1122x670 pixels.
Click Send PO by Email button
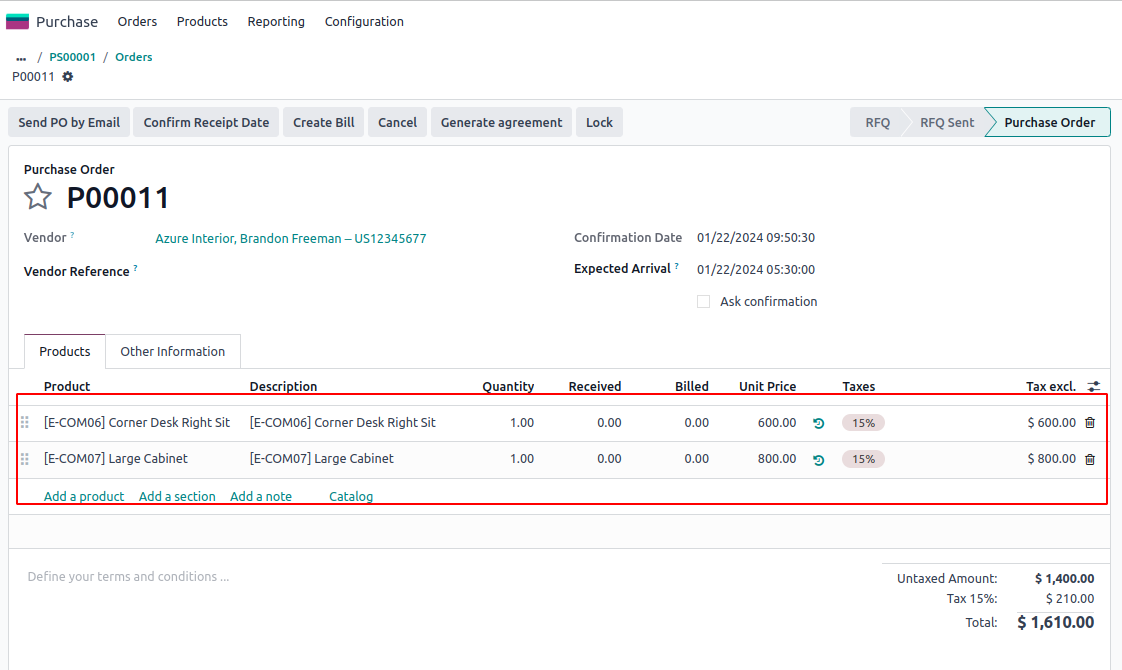tap(69, 122)
